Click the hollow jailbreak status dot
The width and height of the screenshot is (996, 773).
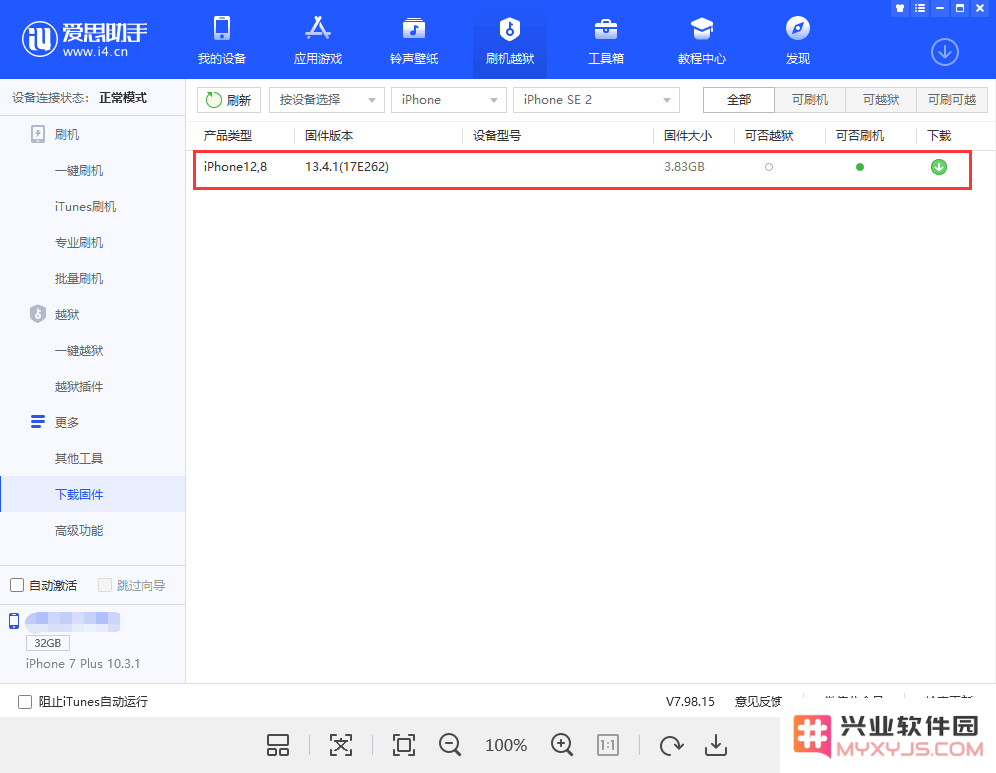point(769,167)
